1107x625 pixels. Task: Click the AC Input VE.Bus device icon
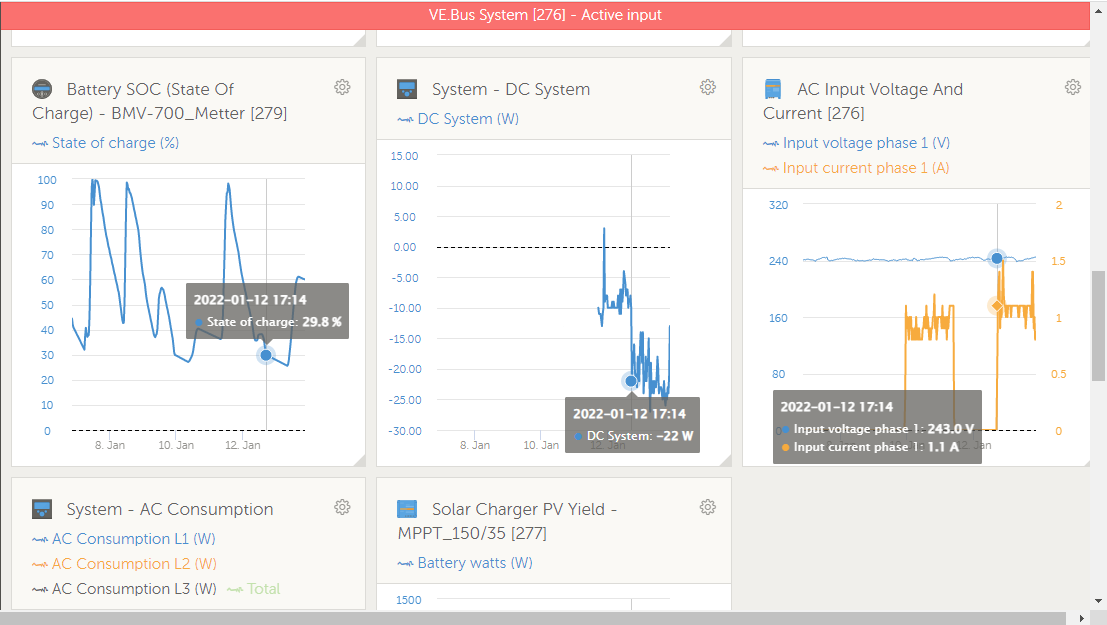click(773, 89)
